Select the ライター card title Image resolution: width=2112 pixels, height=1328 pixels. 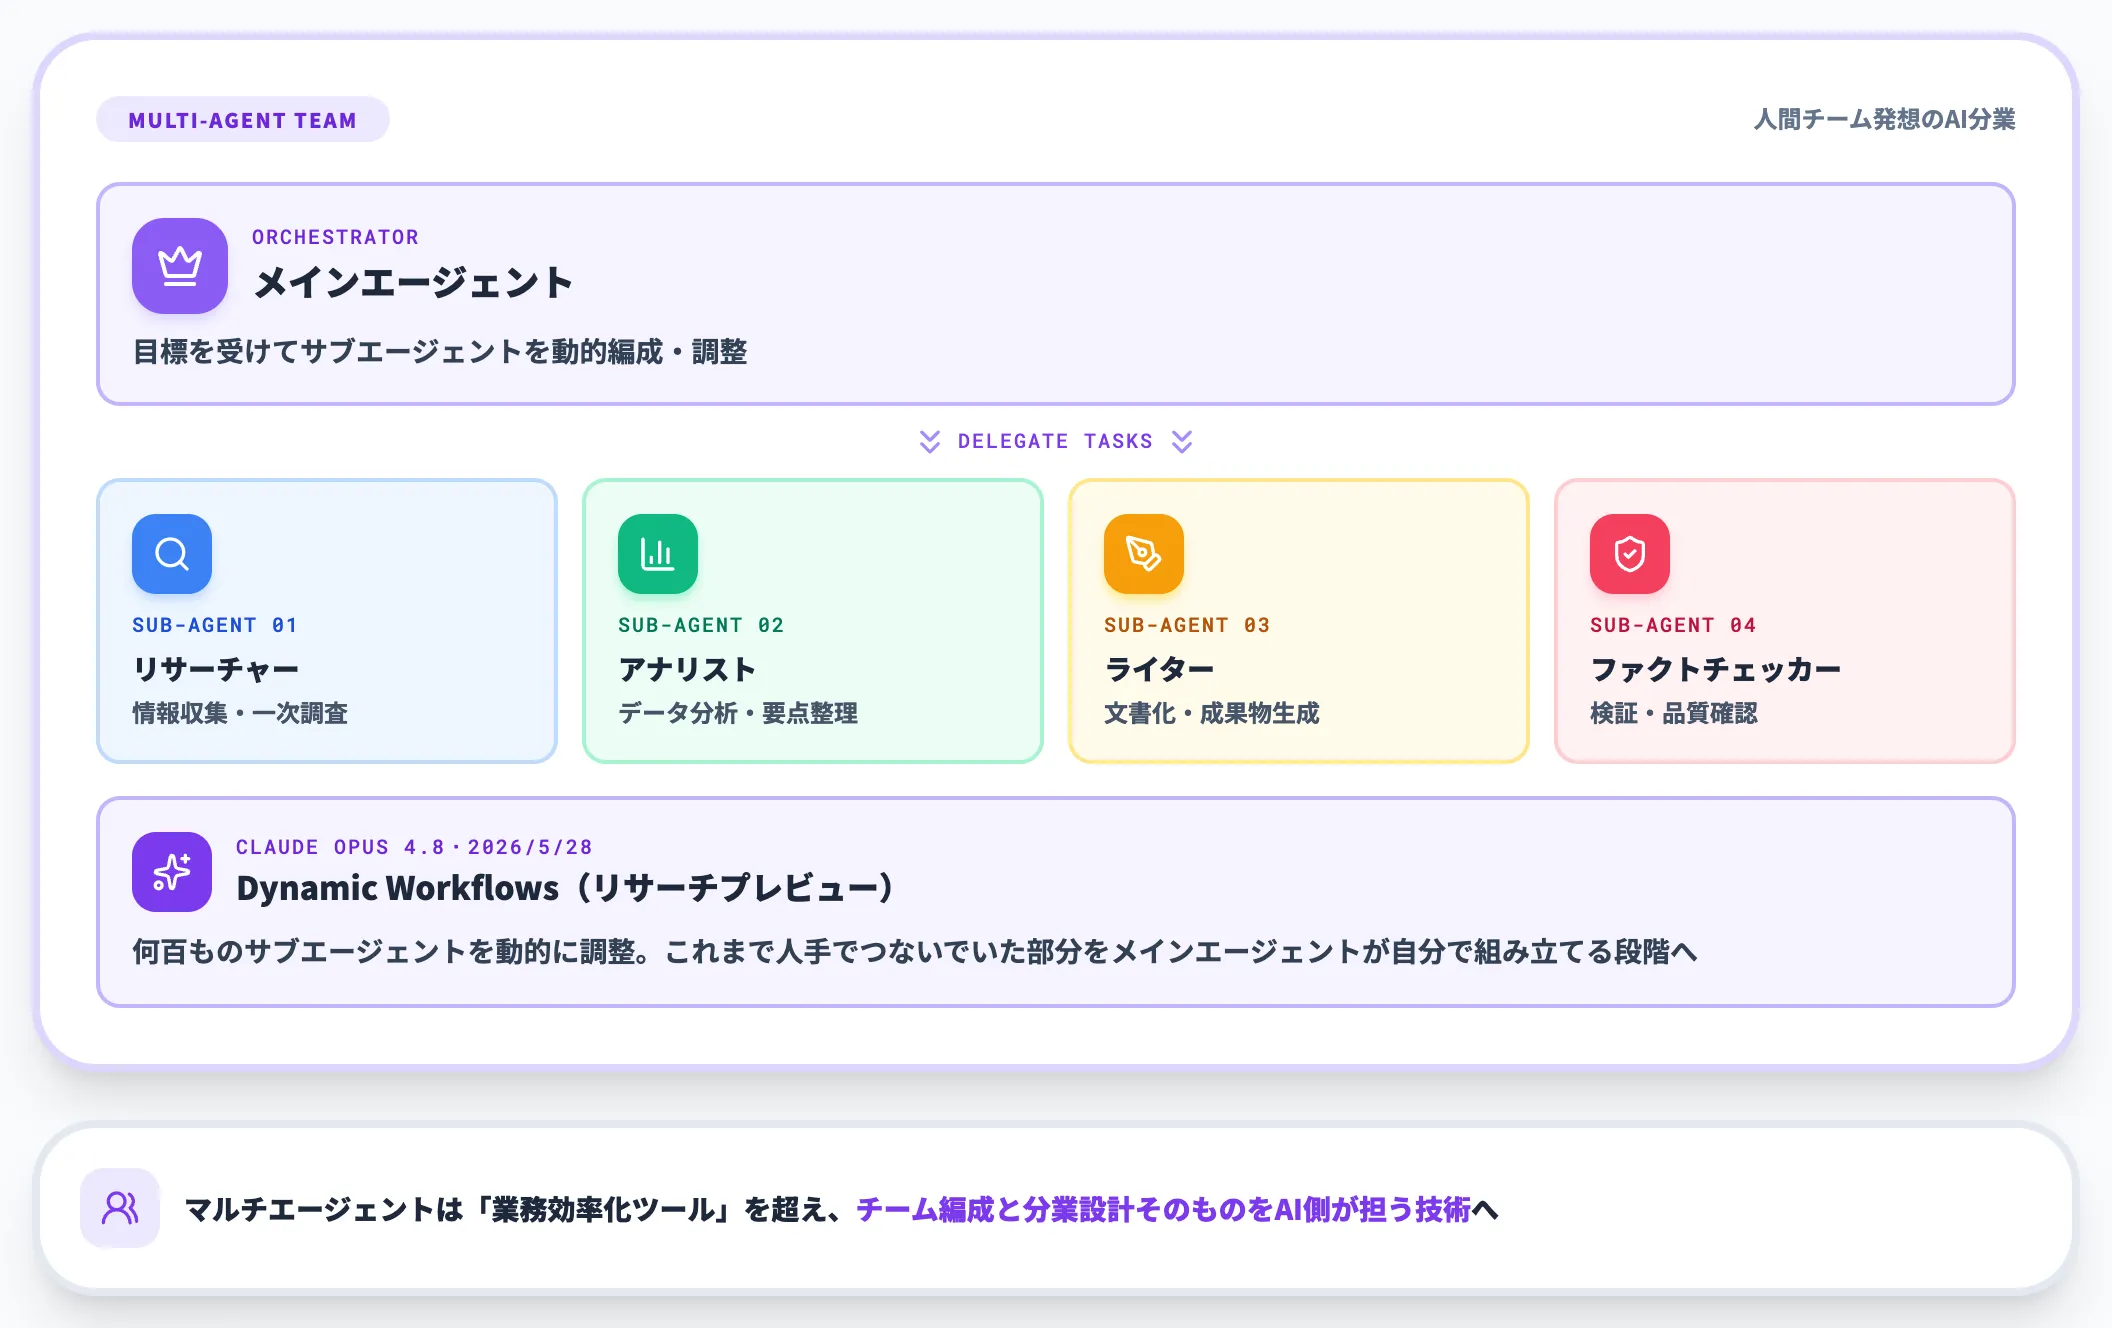tap(1159, 669)
